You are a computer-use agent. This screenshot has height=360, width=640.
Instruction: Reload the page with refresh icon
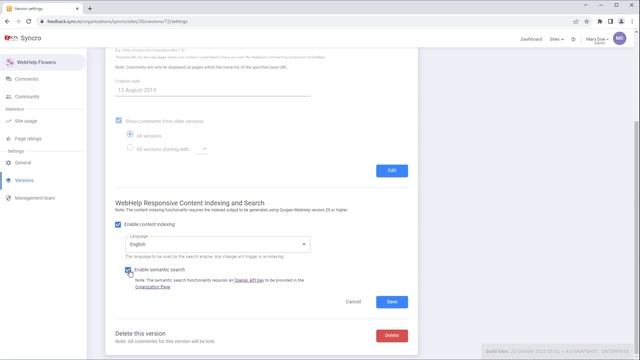click(x=29, y=21)
